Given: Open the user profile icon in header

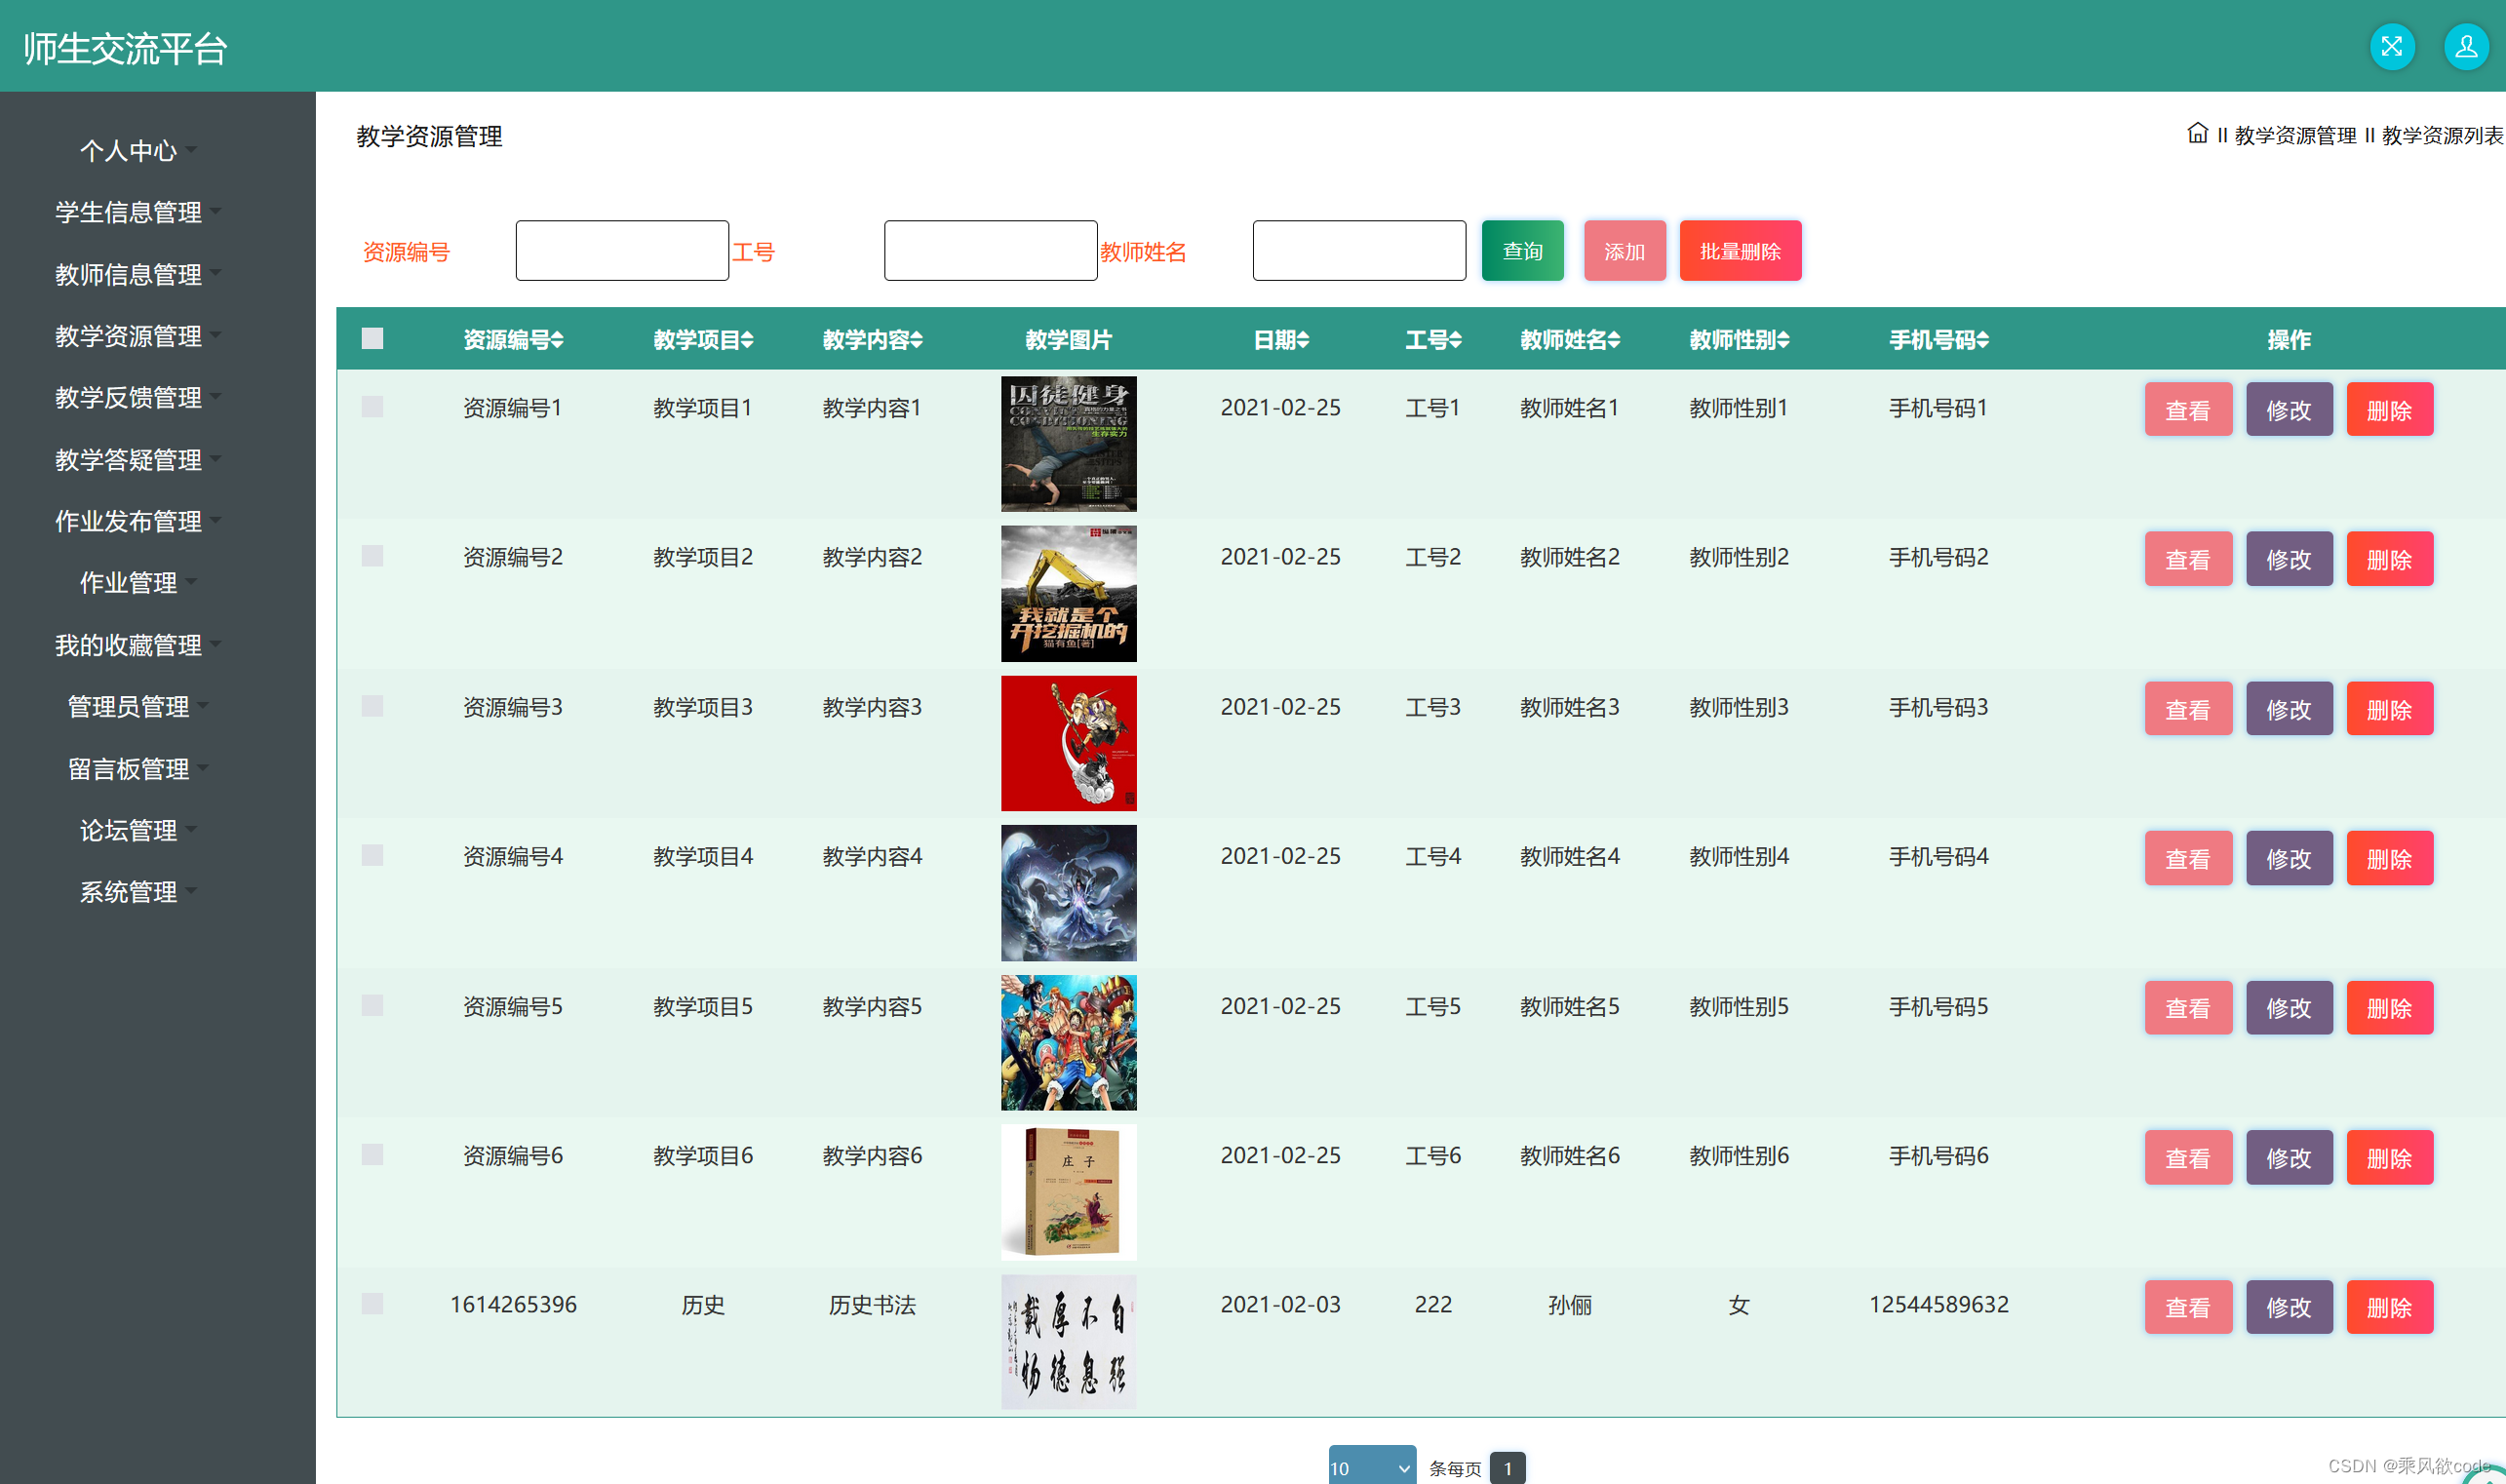Looking at the screenshot, I should click(x=2465, y=47).
